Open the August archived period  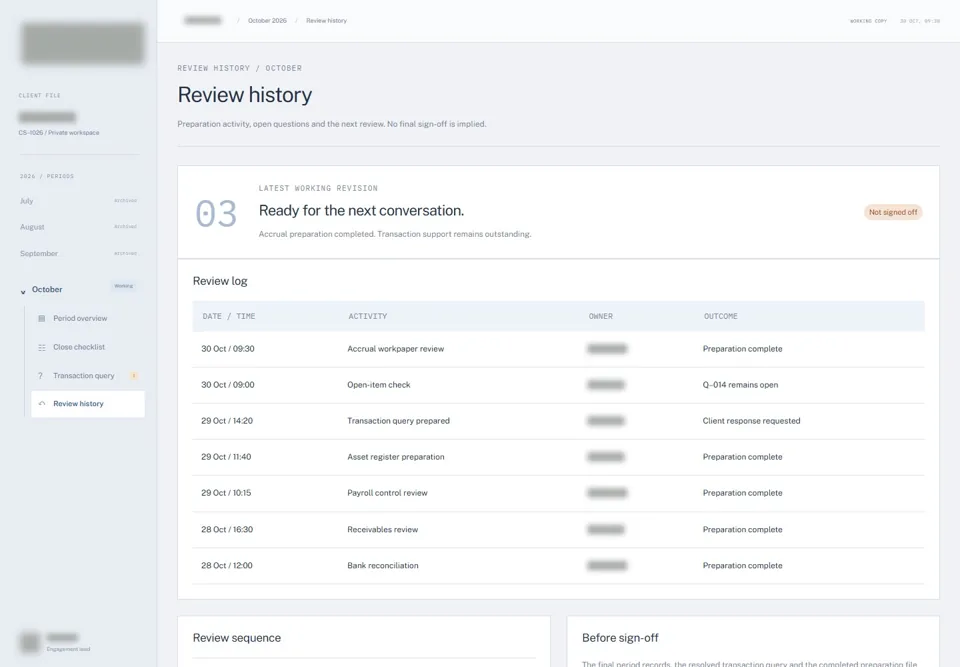click(78, 227)
